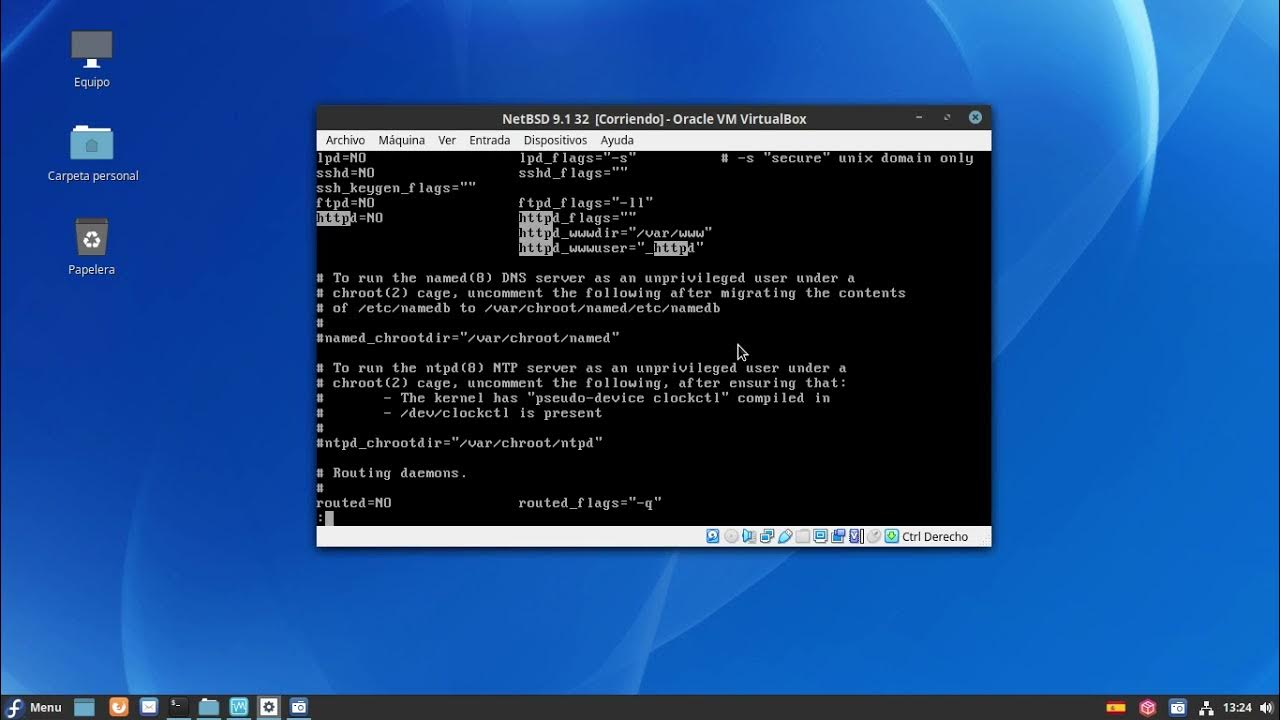Open the Dispositivos menu
This screenshot has height=720, width=1280.
coord(555,140)
